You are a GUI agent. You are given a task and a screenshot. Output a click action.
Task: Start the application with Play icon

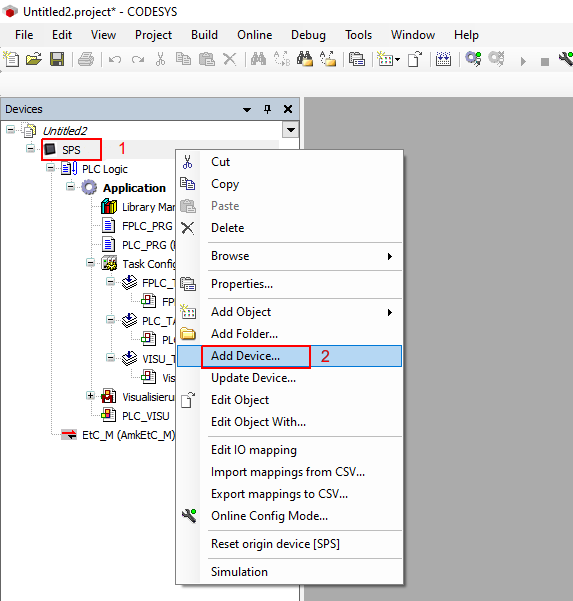point(523,61)
